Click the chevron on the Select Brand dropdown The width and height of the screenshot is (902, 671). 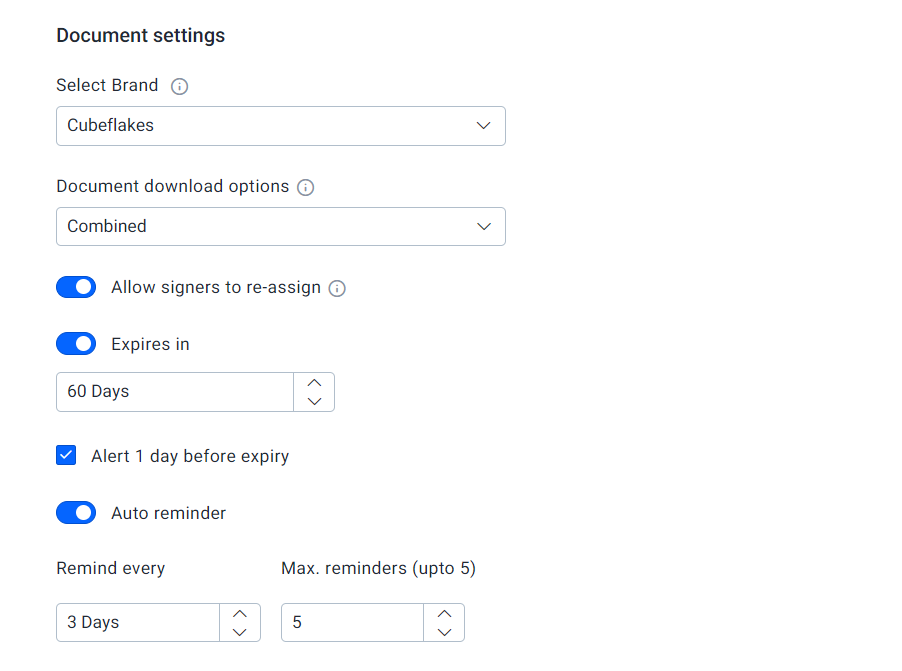pyautogui.click(x=484, y=126)
